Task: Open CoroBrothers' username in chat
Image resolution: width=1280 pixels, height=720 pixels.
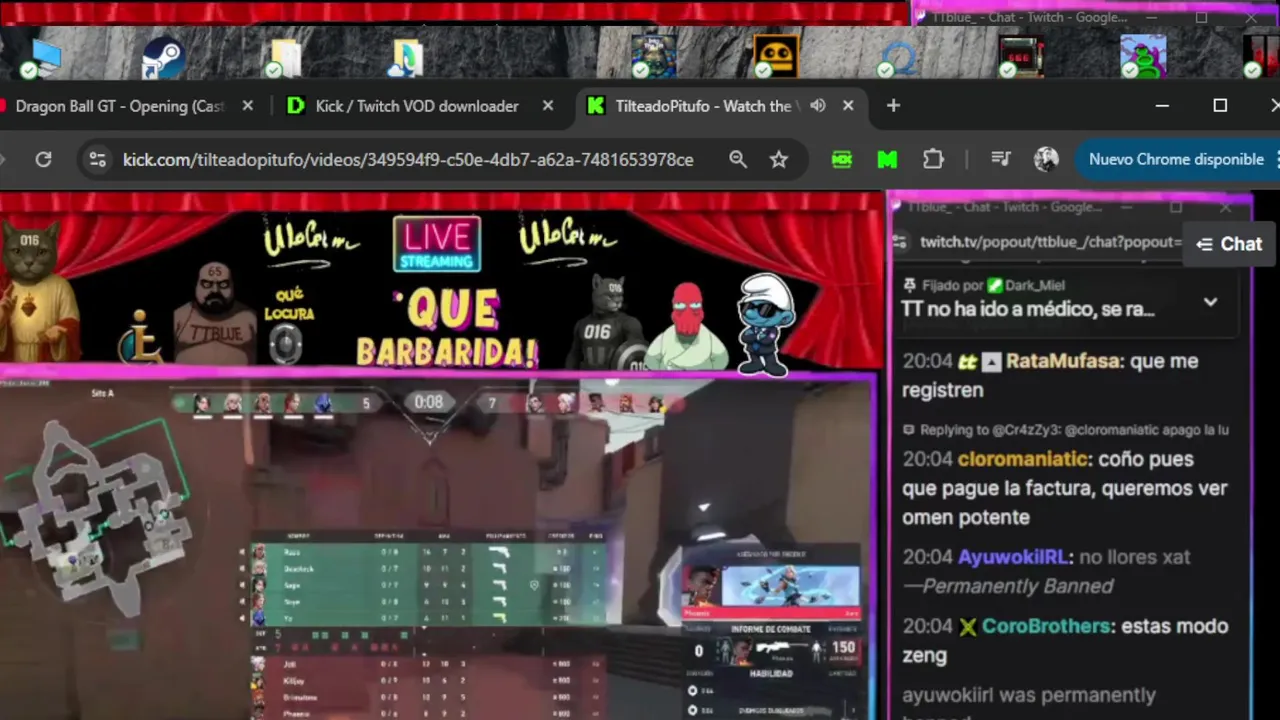Action: (x=1046, y=626)
